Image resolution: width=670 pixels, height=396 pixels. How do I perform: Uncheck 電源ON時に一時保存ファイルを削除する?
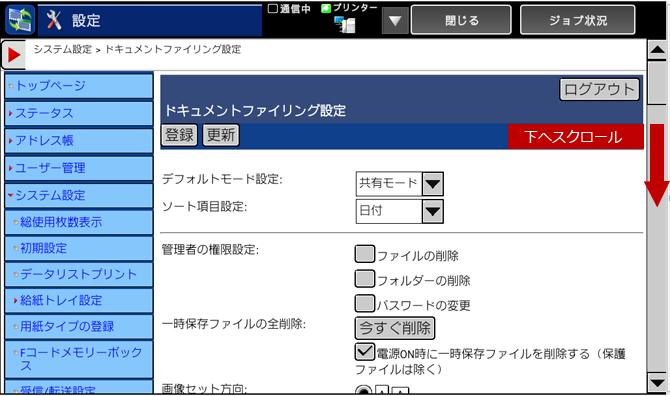pos(364,352)
